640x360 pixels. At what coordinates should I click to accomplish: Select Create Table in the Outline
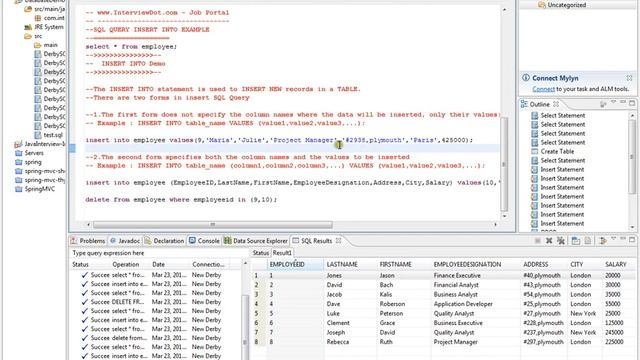[557, 151]
